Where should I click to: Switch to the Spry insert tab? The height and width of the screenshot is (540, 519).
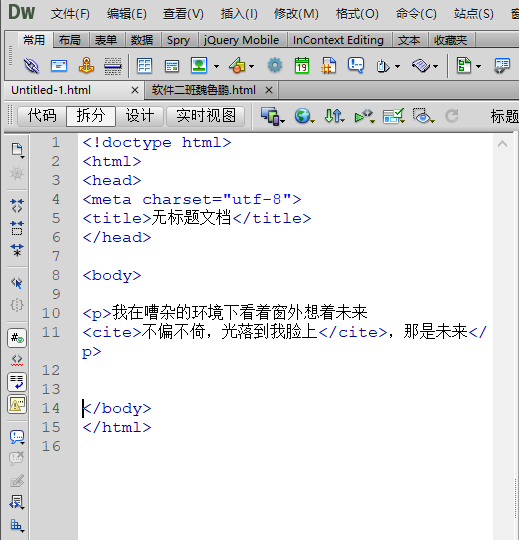(178, 40)
